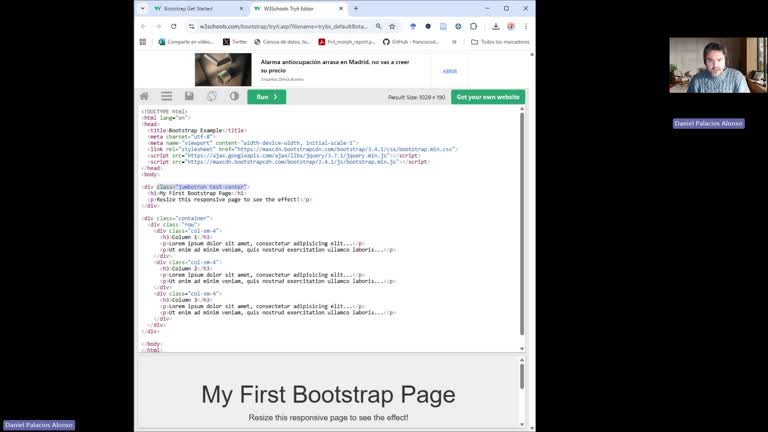Toggle dark mode with the half-circle icon

(x=234, y=96)
